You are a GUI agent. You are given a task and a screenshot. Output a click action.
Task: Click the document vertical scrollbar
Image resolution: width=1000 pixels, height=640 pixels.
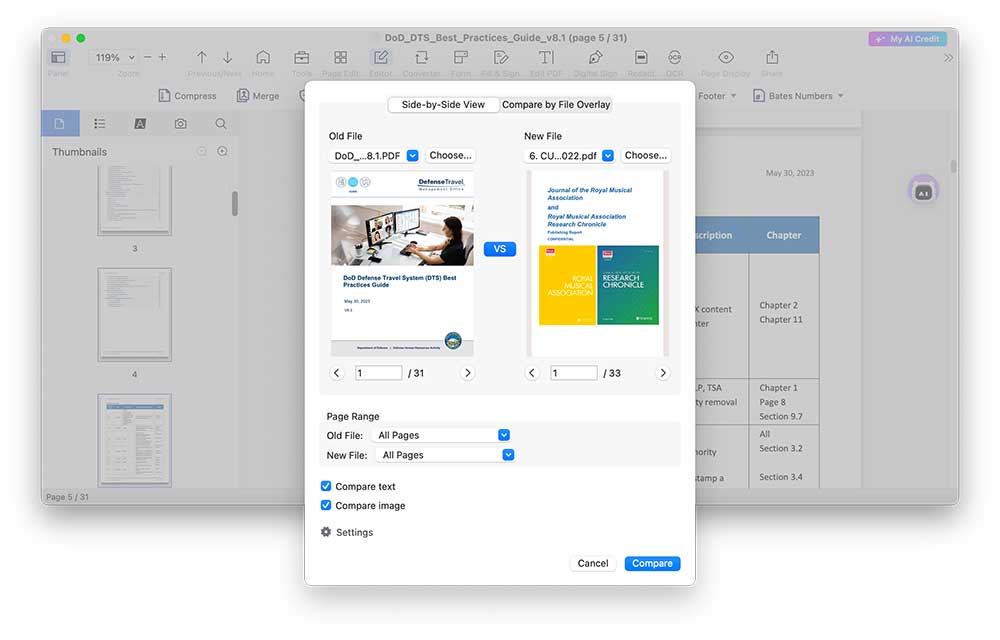coord(953,167)
